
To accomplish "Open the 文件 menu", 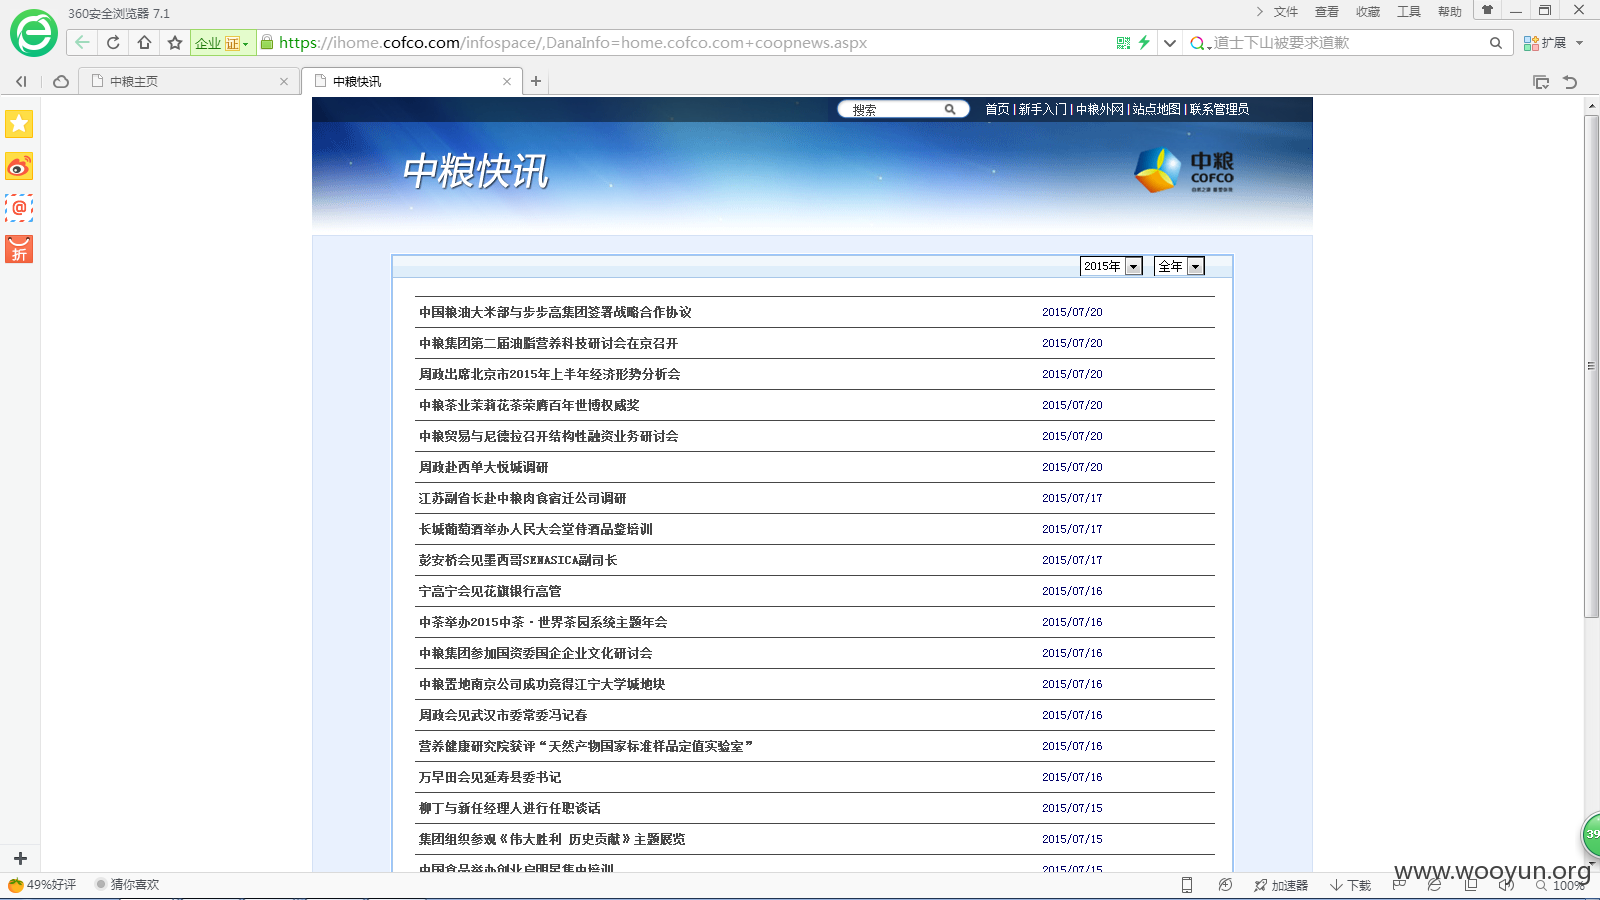I will 1286,12.
